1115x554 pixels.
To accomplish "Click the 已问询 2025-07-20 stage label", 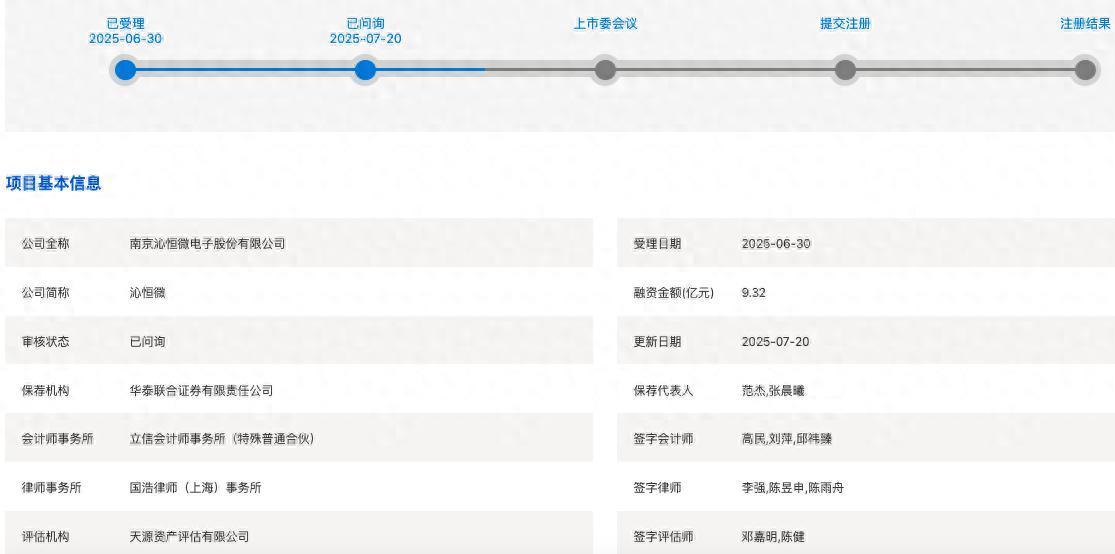I will coord(365,31).
